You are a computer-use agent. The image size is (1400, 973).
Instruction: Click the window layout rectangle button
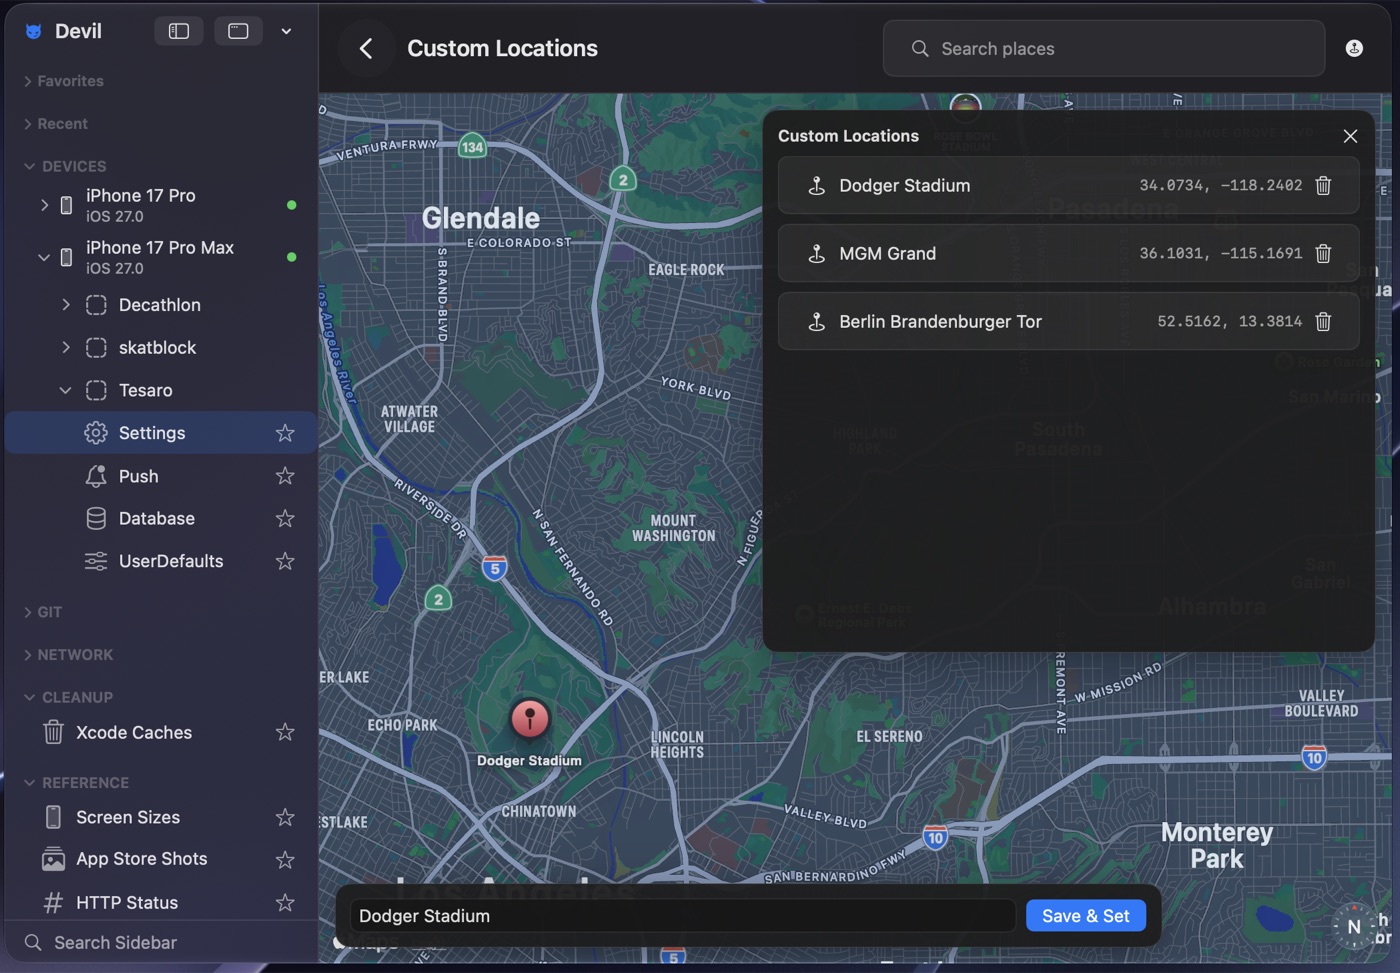click(x=238, y=31)
